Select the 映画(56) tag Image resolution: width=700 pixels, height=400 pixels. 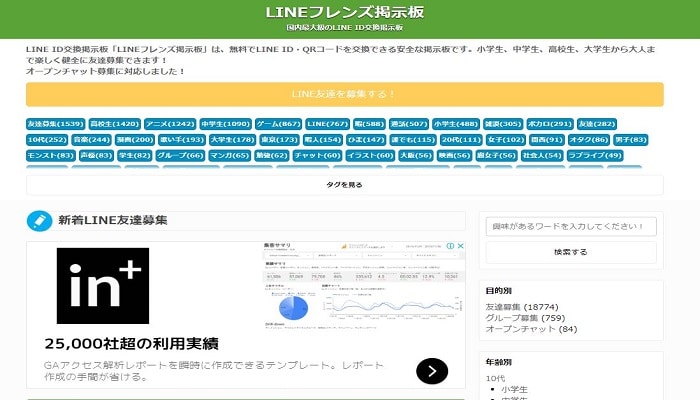(x=454, y=155)
